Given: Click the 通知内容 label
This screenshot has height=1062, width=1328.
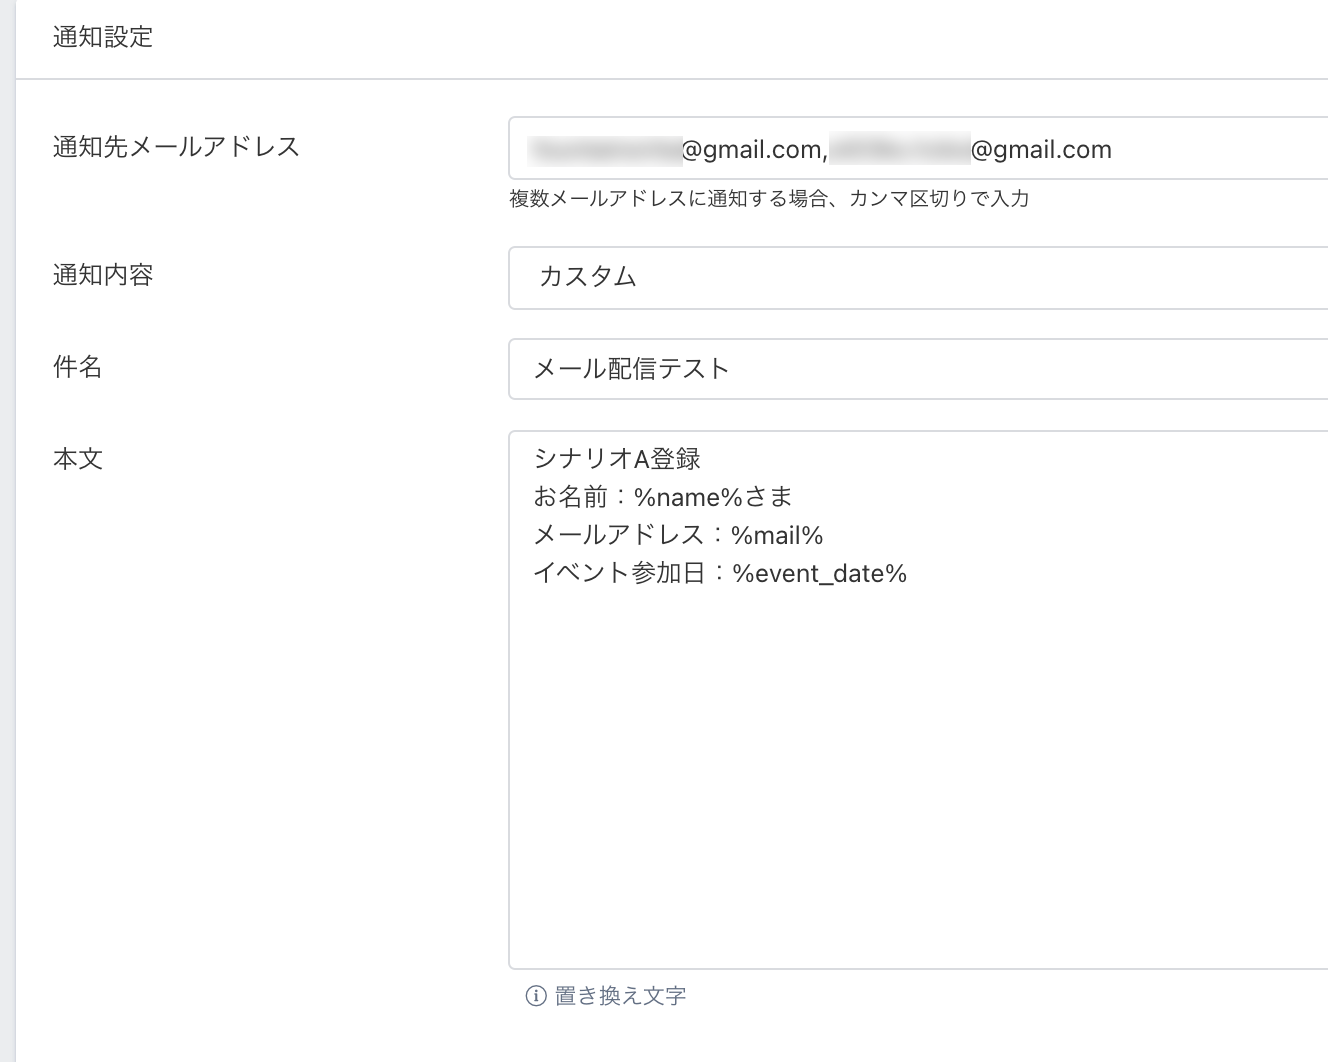Looking at the screenshot, I should click(x=103, y=275).
